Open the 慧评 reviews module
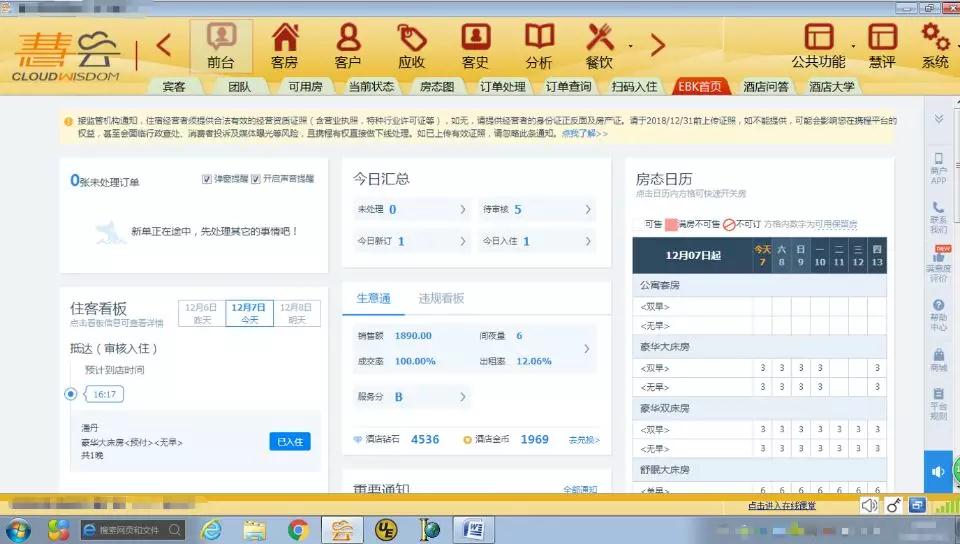The width and height of the screenshot is (960, 544). [882, 47]
